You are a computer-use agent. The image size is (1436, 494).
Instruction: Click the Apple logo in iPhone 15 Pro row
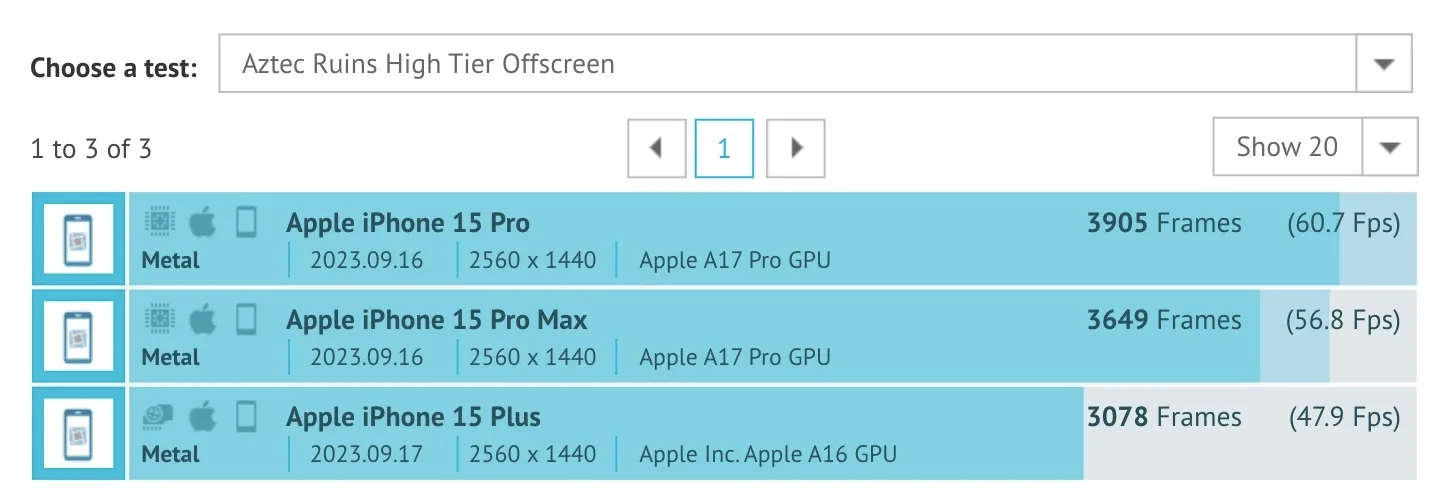tap(203, 221)
